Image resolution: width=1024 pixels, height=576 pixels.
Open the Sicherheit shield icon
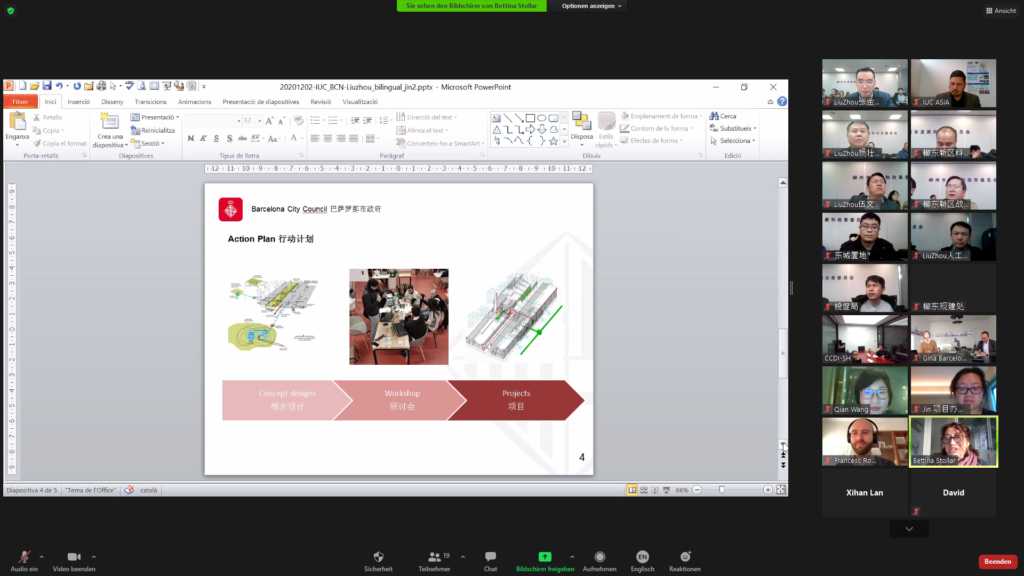tap(378, 557)
